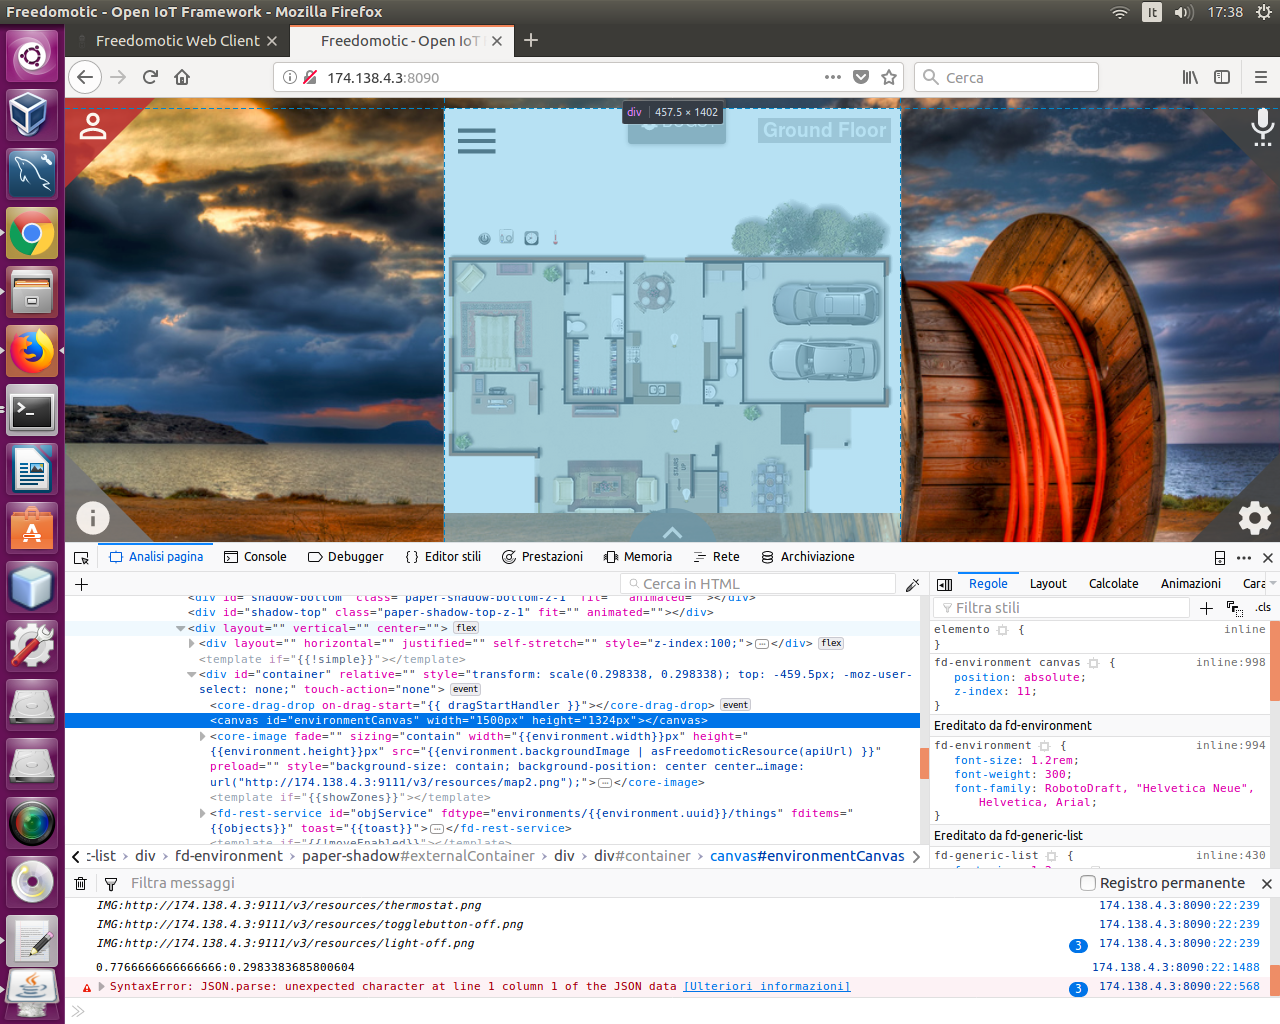The image size is (1280, 1024).
Task: Open the Calcolate side tab
Action: (1113, 584)
